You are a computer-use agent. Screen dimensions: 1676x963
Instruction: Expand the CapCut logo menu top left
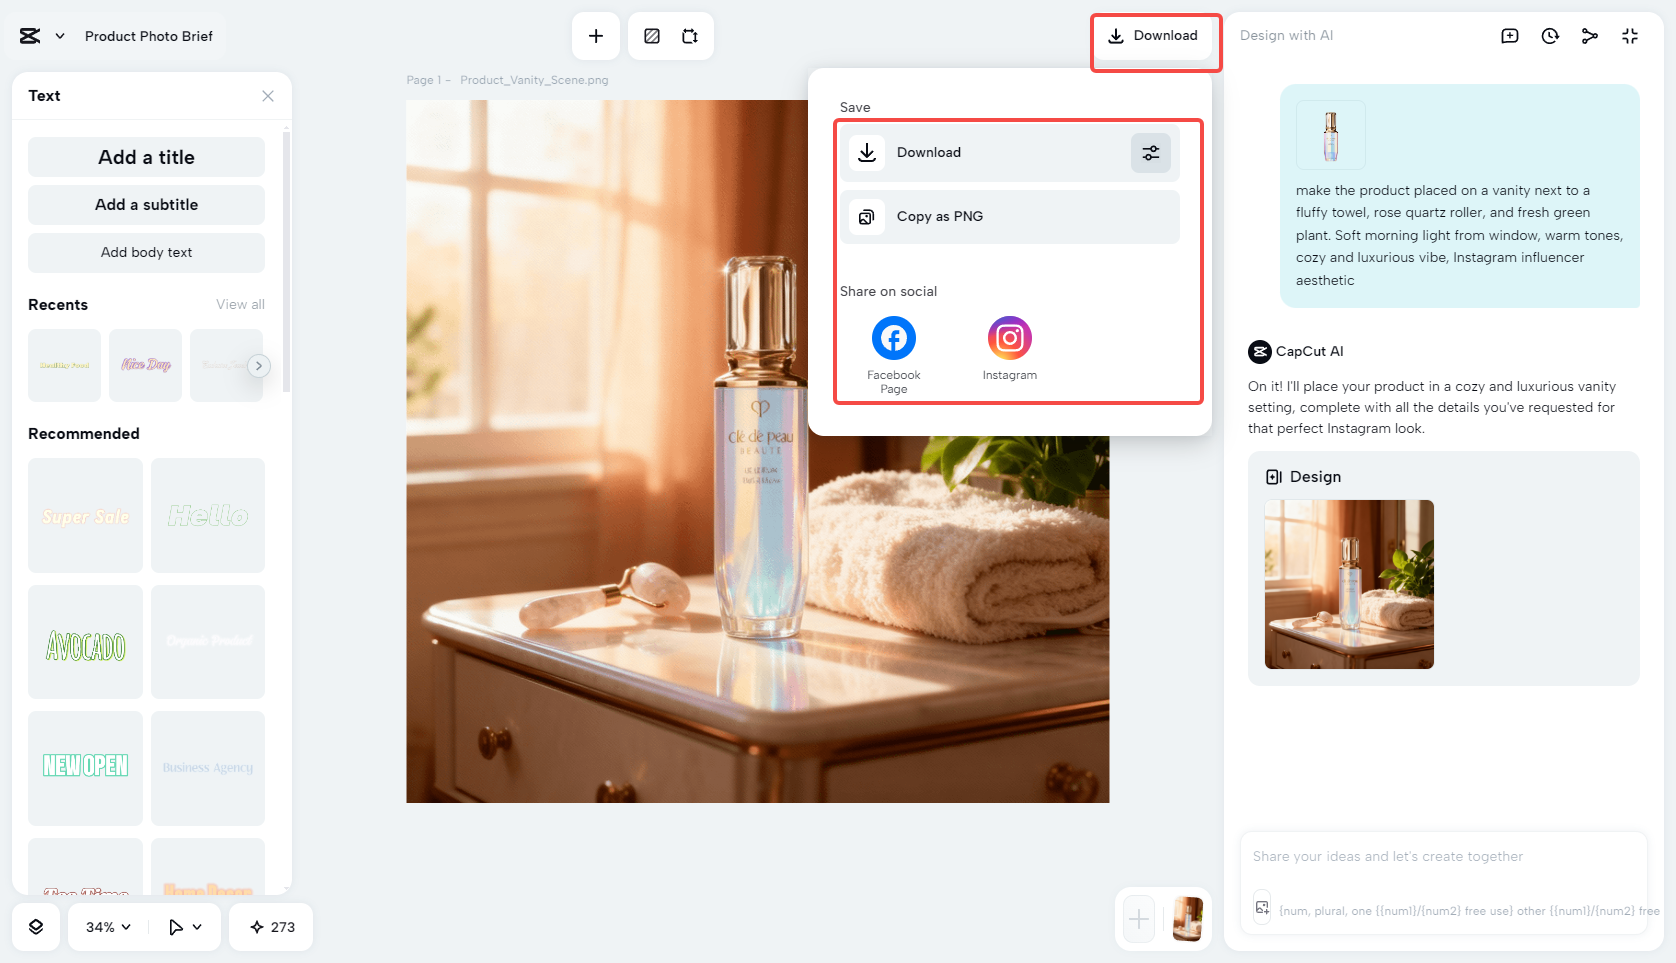pos(41,35)
